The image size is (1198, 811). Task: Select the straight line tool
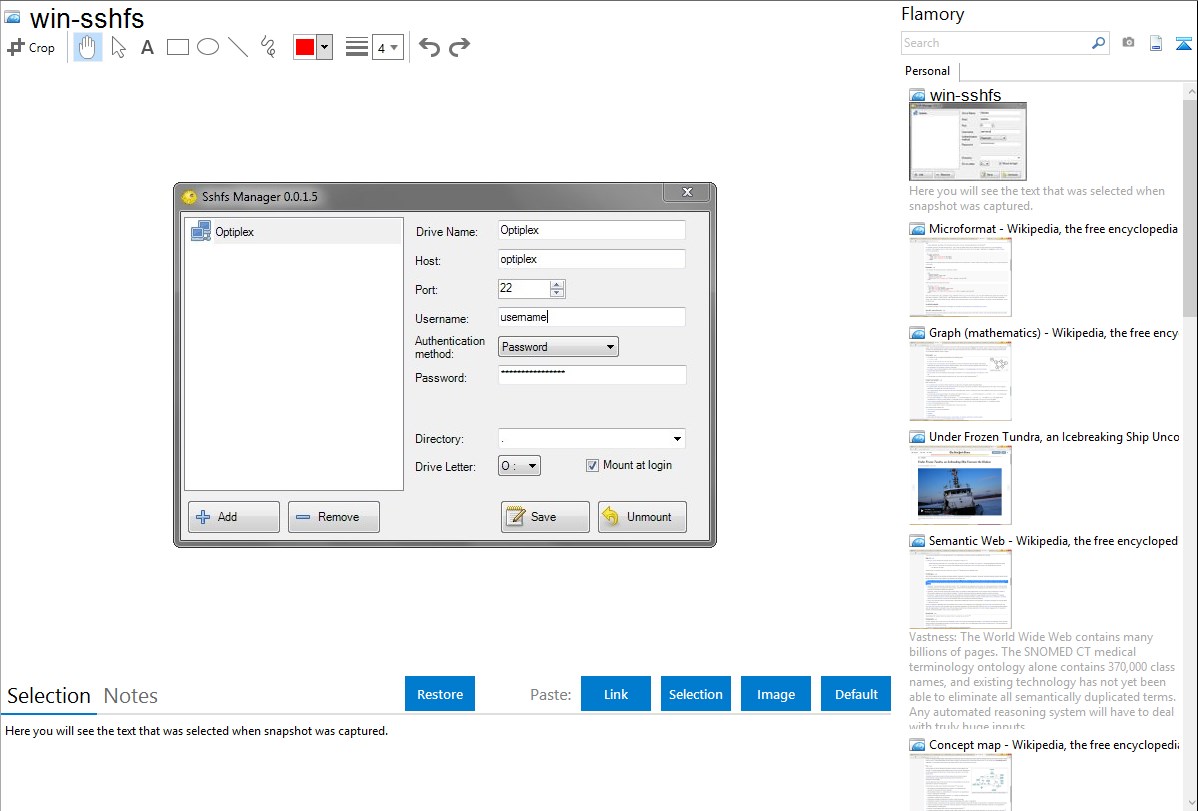(238, 47)
